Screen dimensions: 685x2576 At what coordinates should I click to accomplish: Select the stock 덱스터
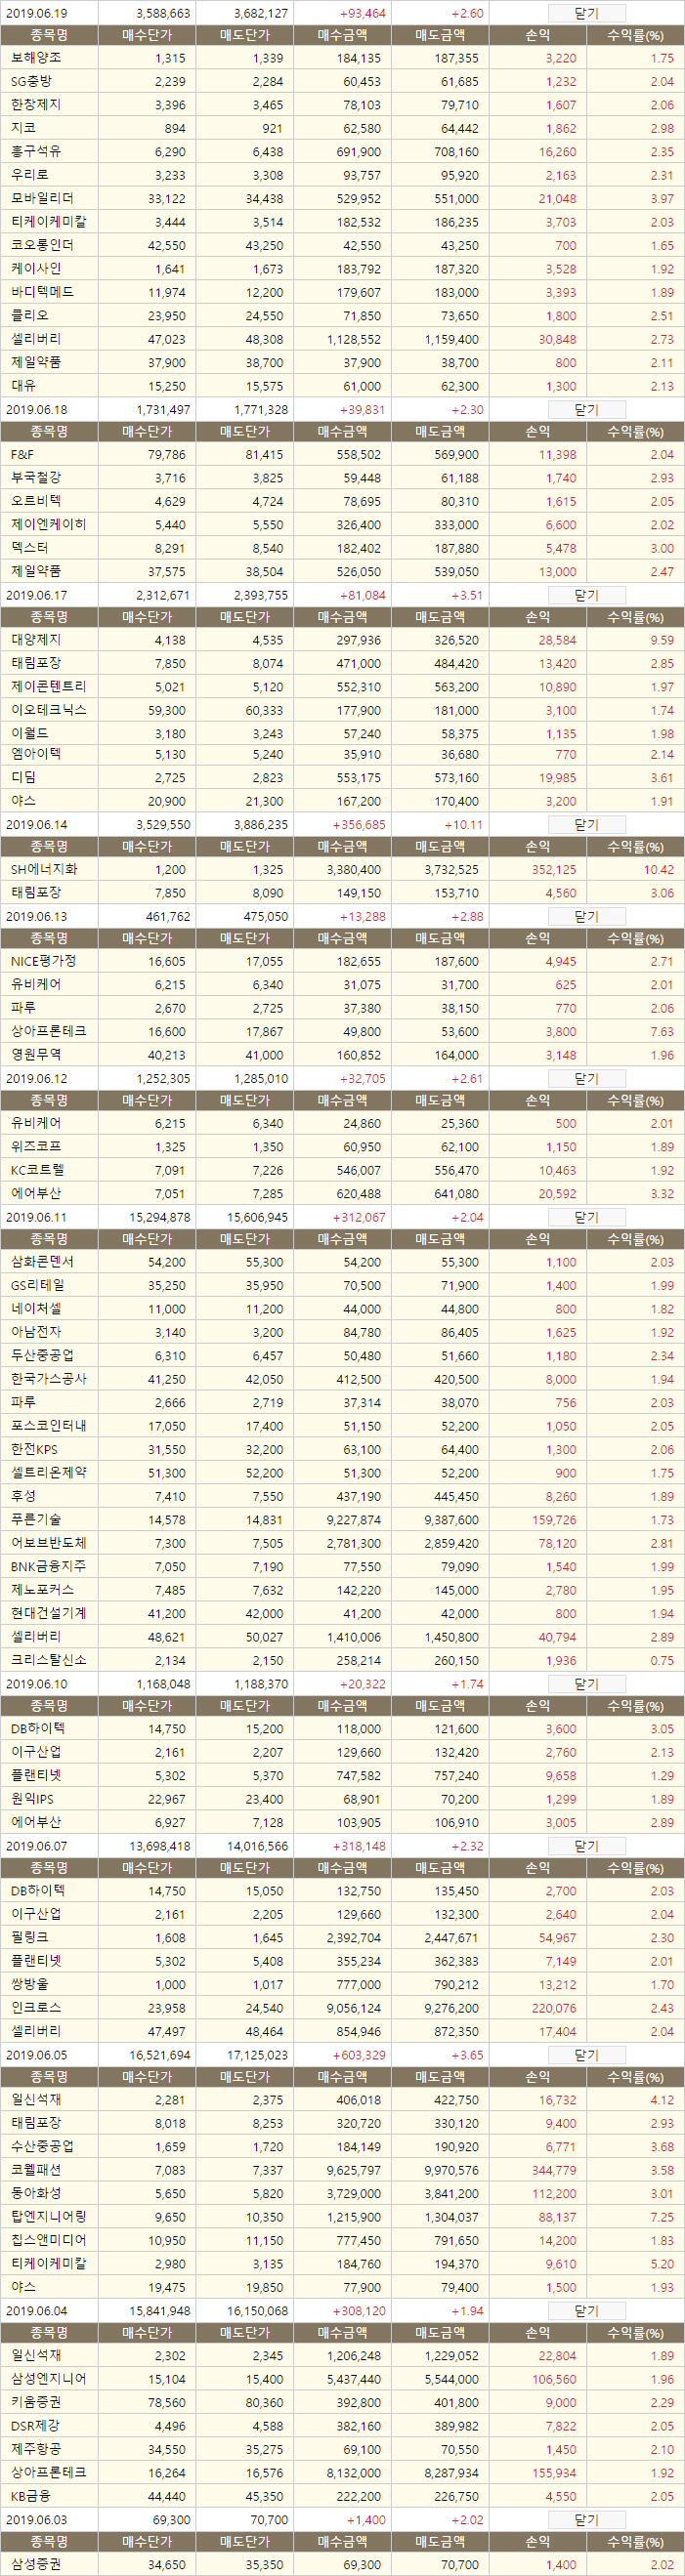(29, 548)
